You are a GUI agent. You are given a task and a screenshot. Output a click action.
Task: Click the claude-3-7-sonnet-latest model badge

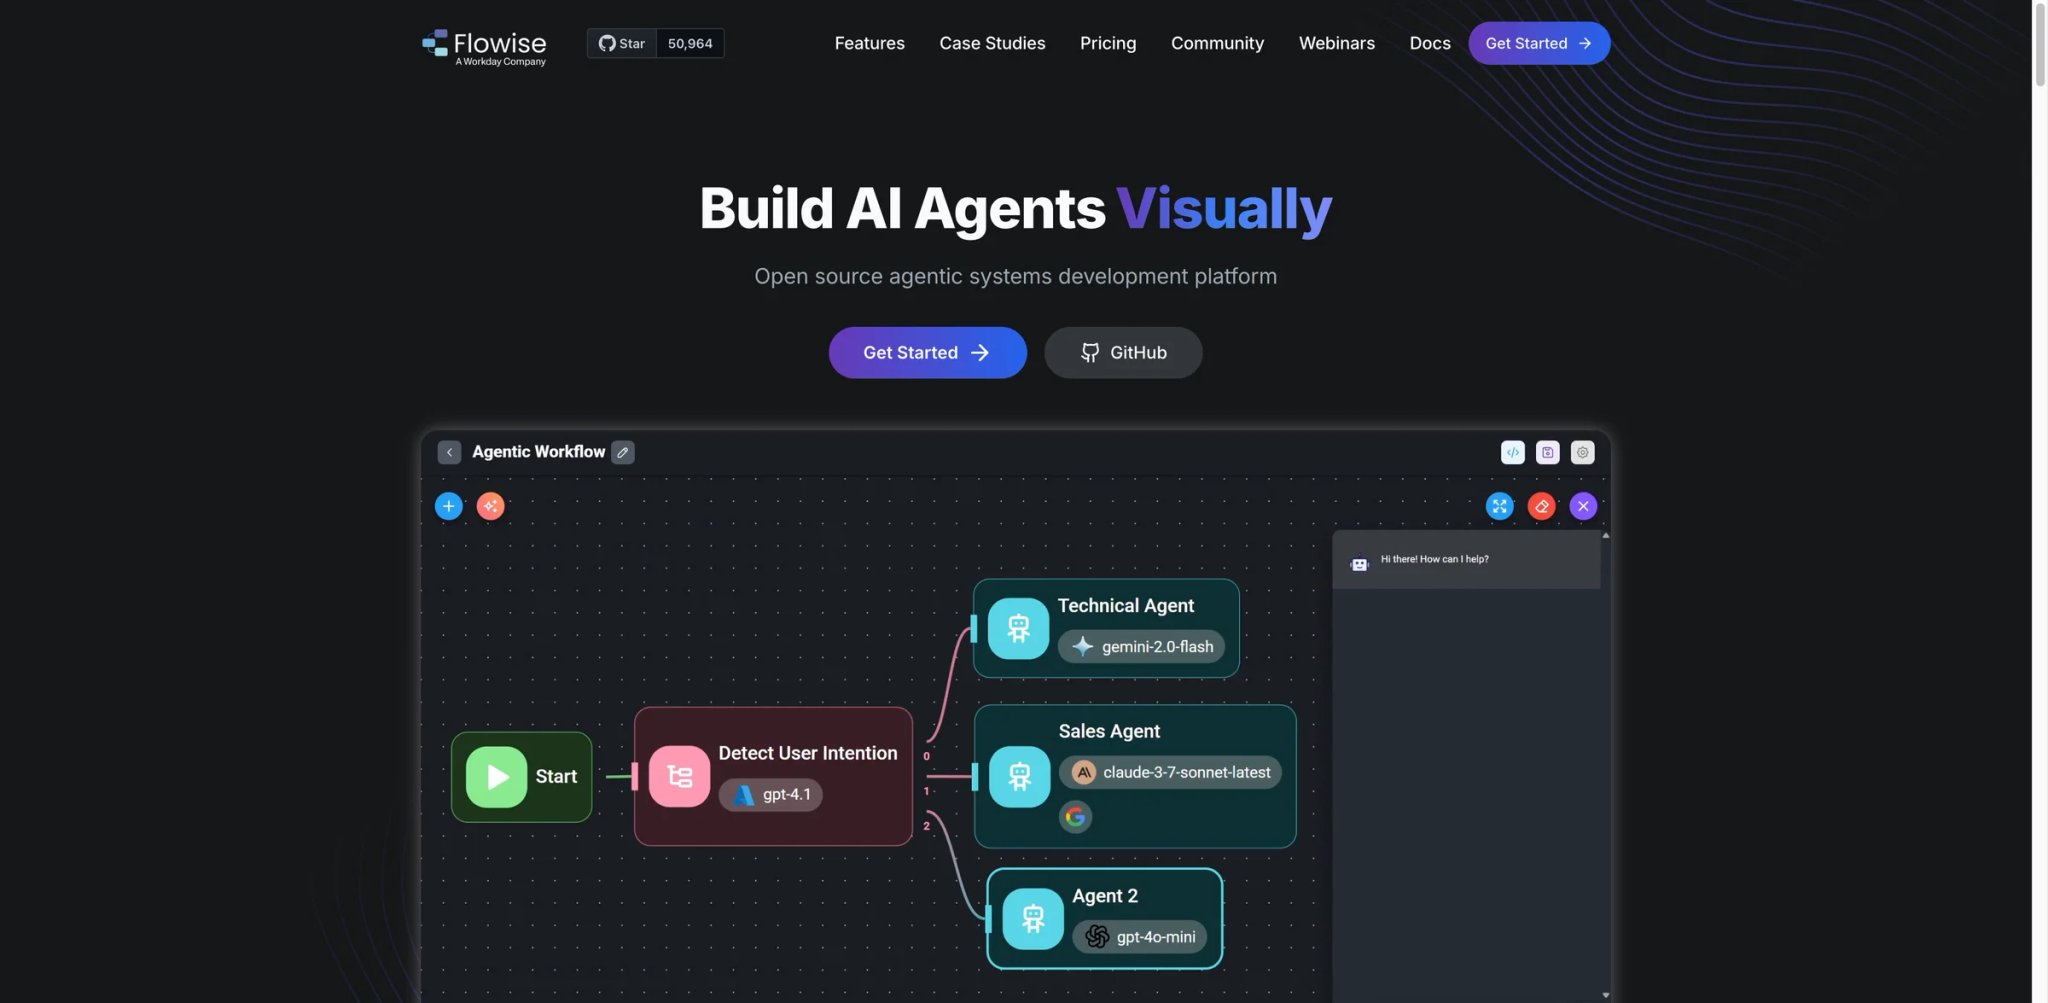tap(1170, 772)
